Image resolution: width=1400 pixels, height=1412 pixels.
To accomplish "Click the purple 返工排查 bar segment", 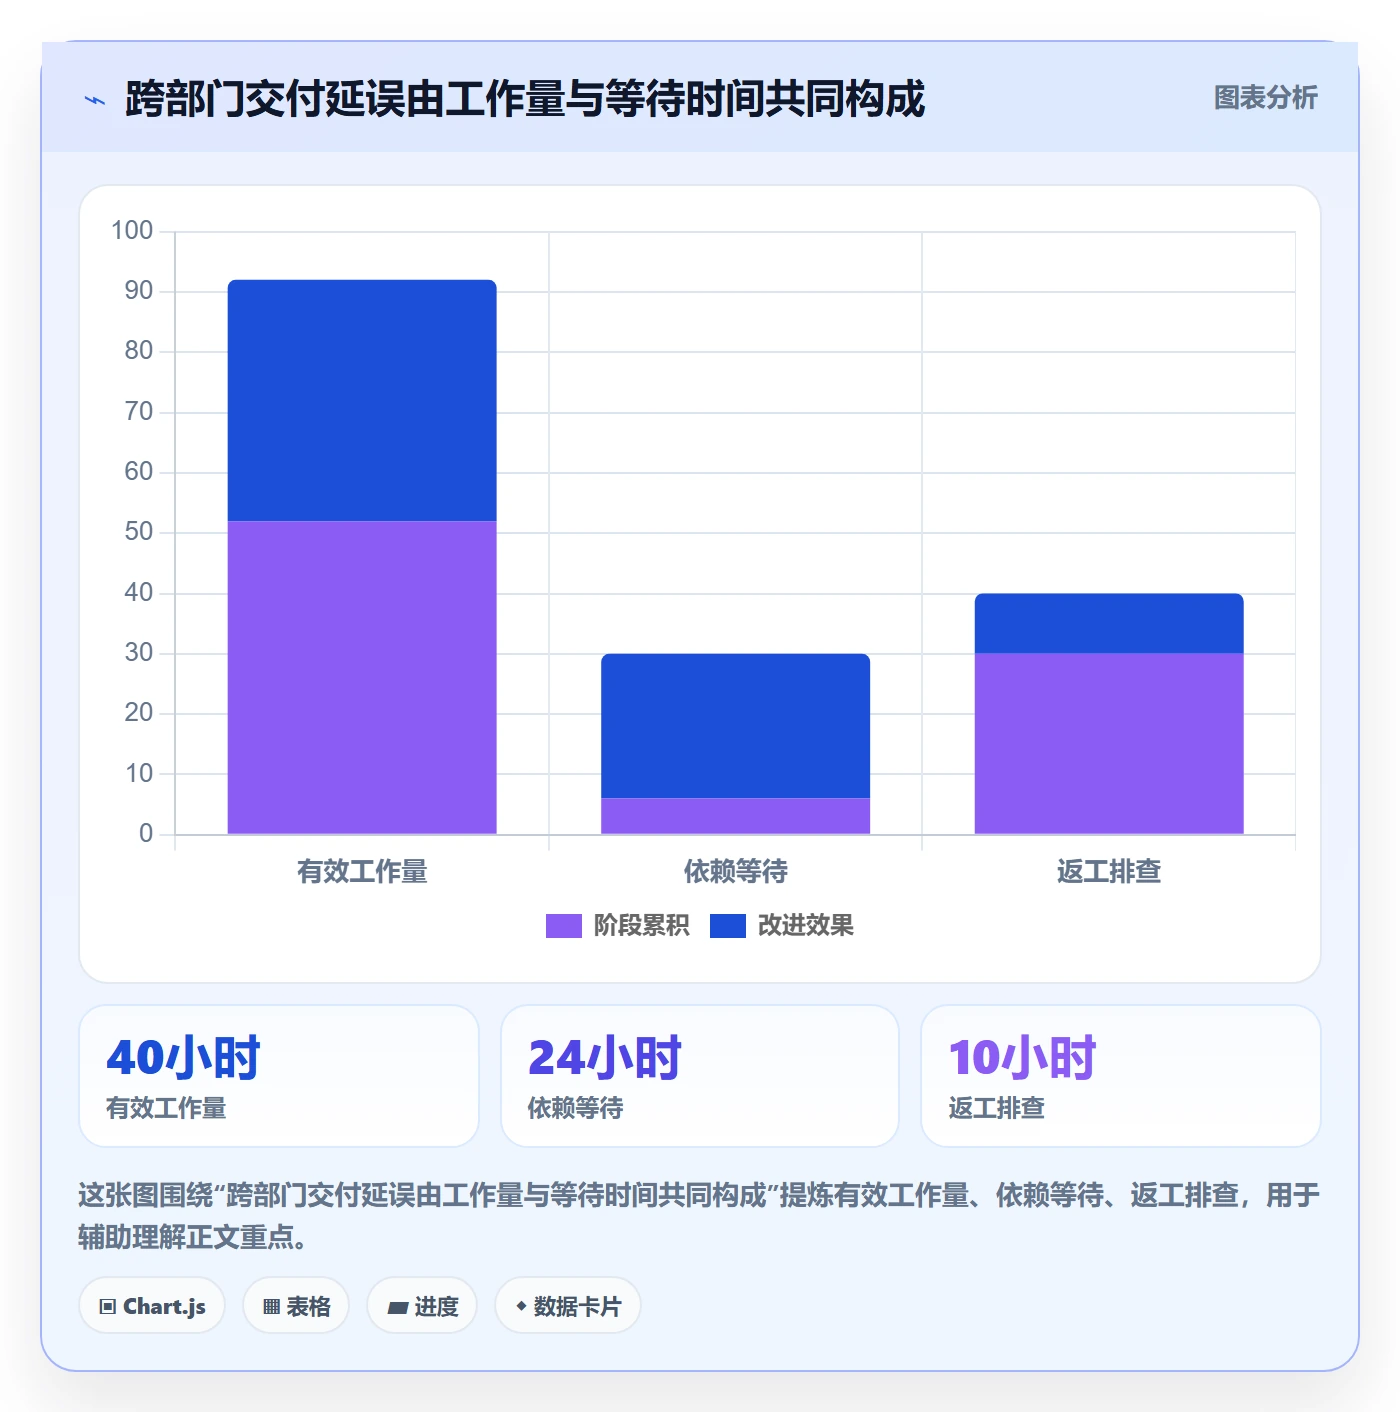I will click(x=1109, y=743).
